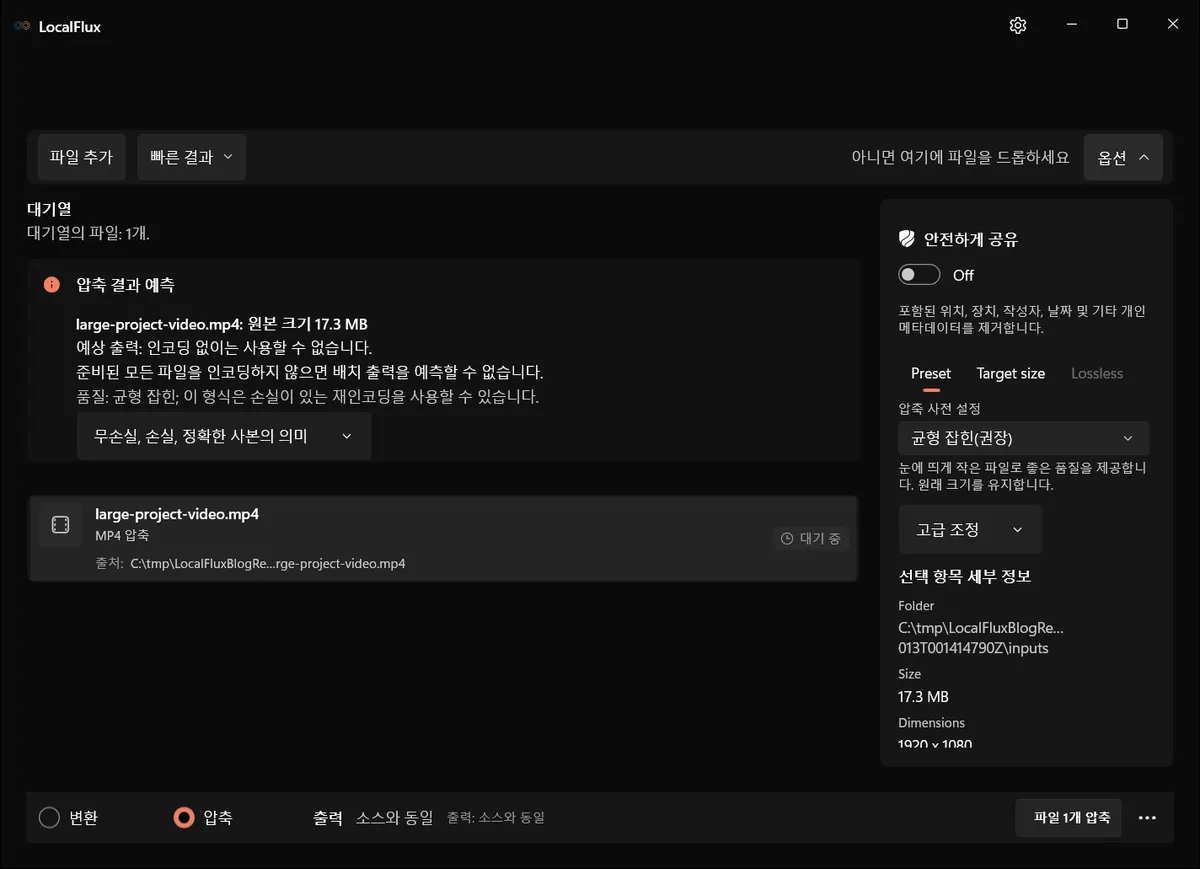Switch to the Target size tab

pyautogui.click(x=1011, y=373)
